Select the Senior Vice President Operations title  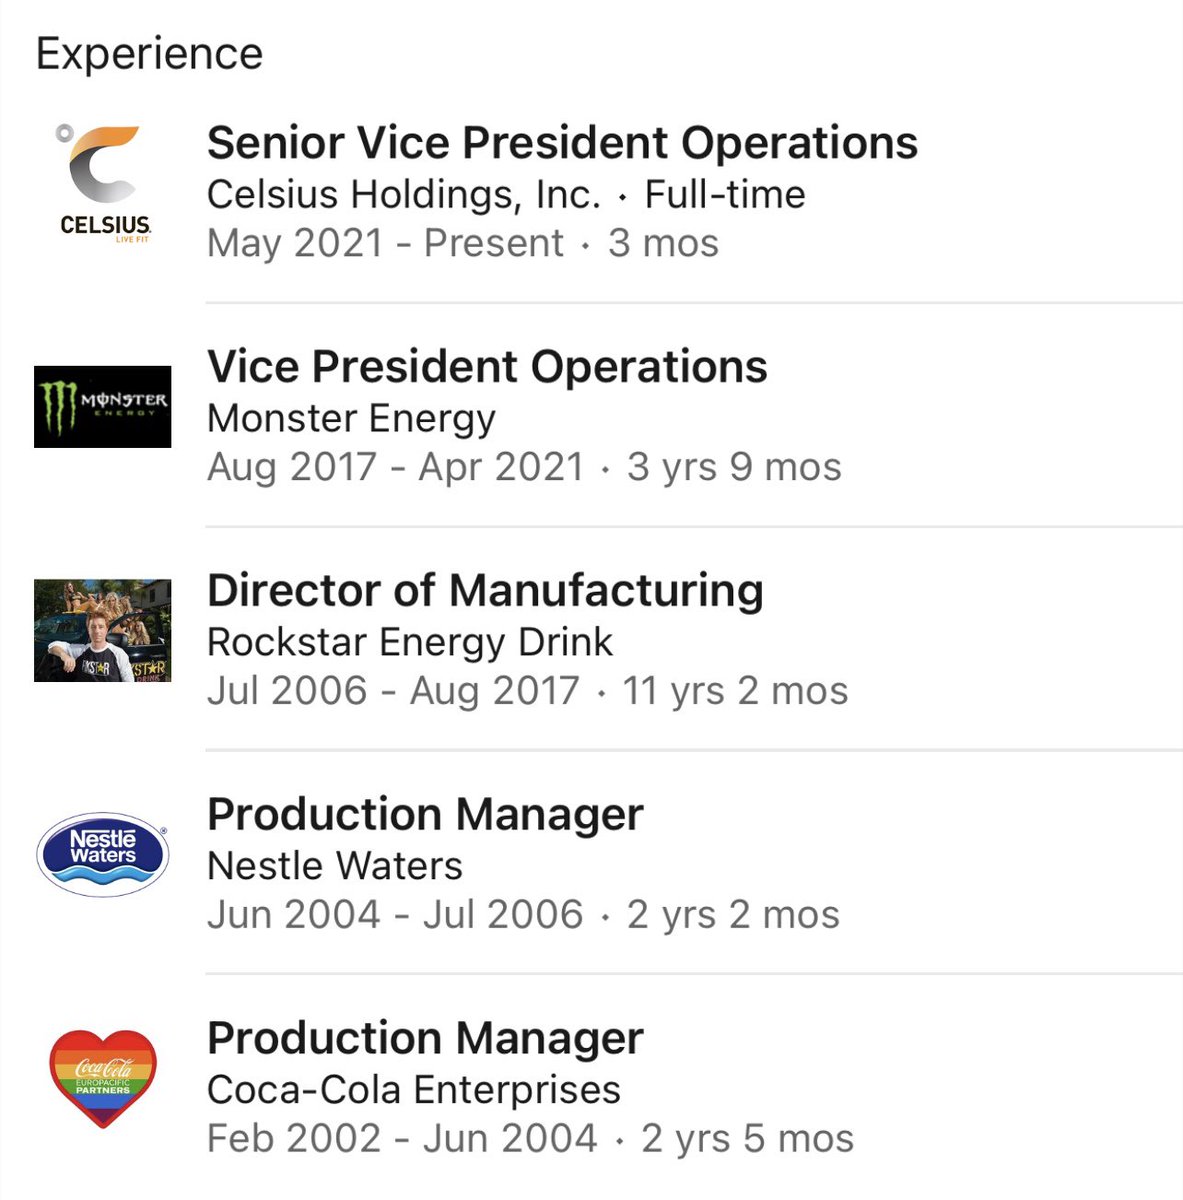(562, 143)
